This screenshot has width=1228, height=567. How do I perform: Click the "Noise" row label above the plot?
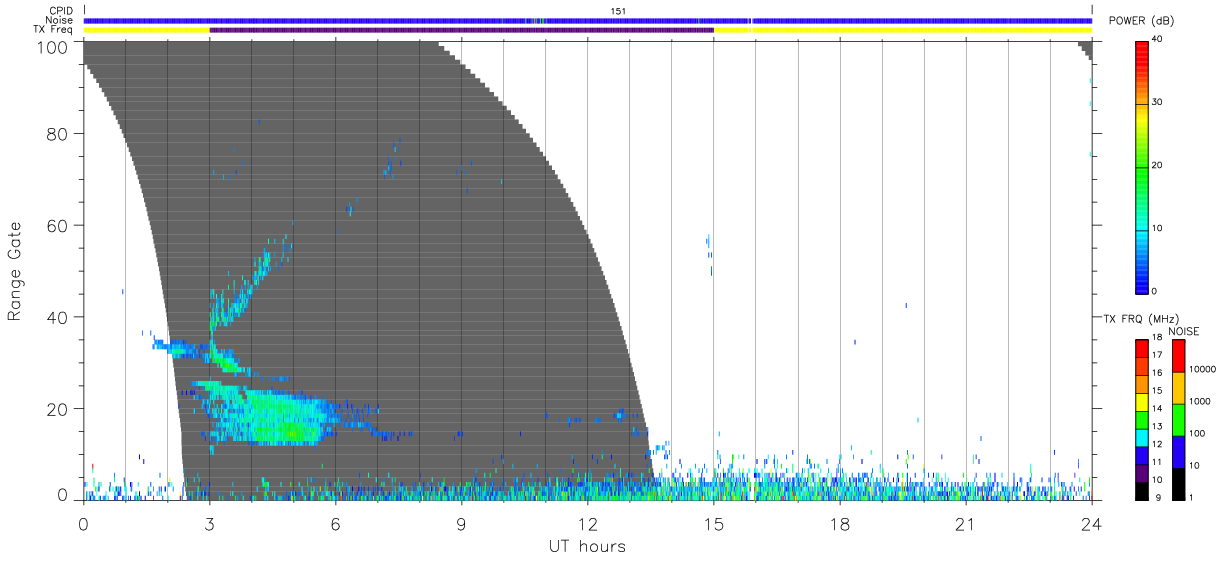point(59,20)
